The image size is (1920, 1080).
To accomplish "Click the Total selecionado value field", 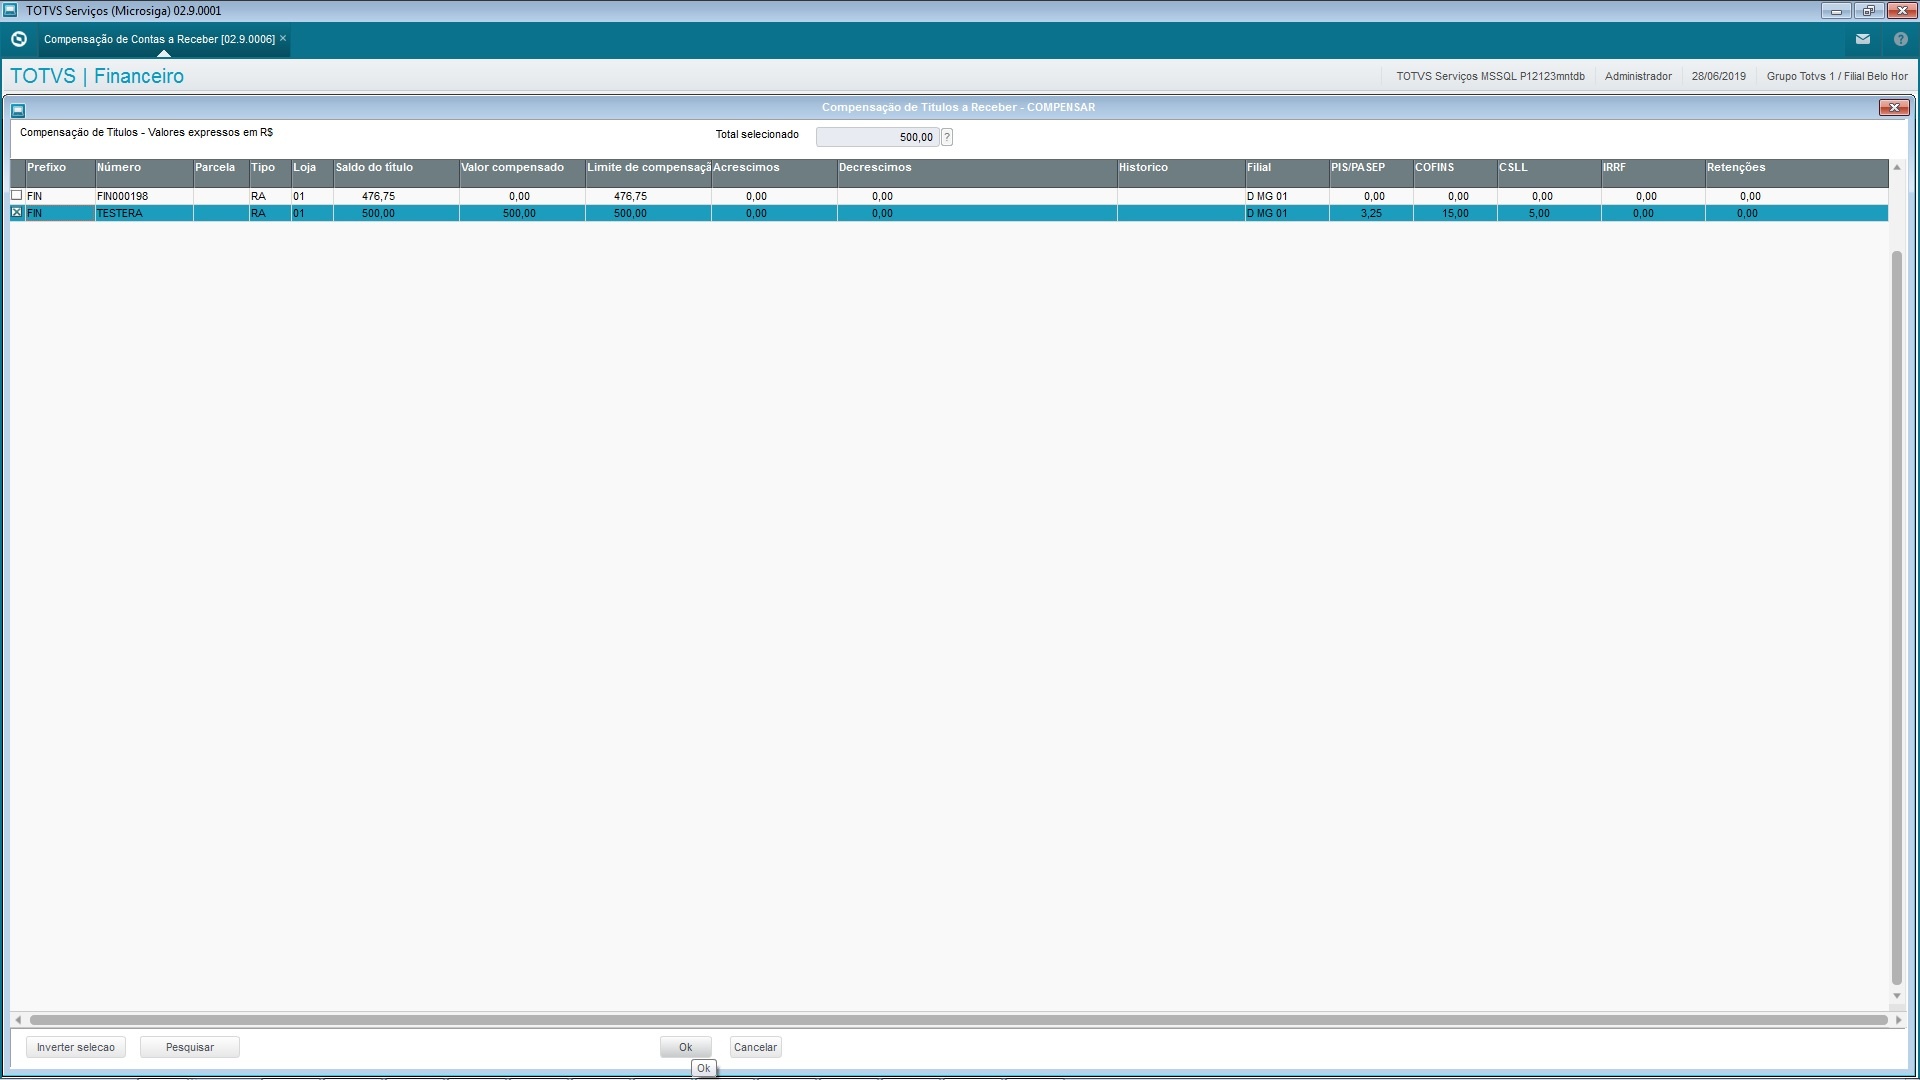I will coord(876,137).
